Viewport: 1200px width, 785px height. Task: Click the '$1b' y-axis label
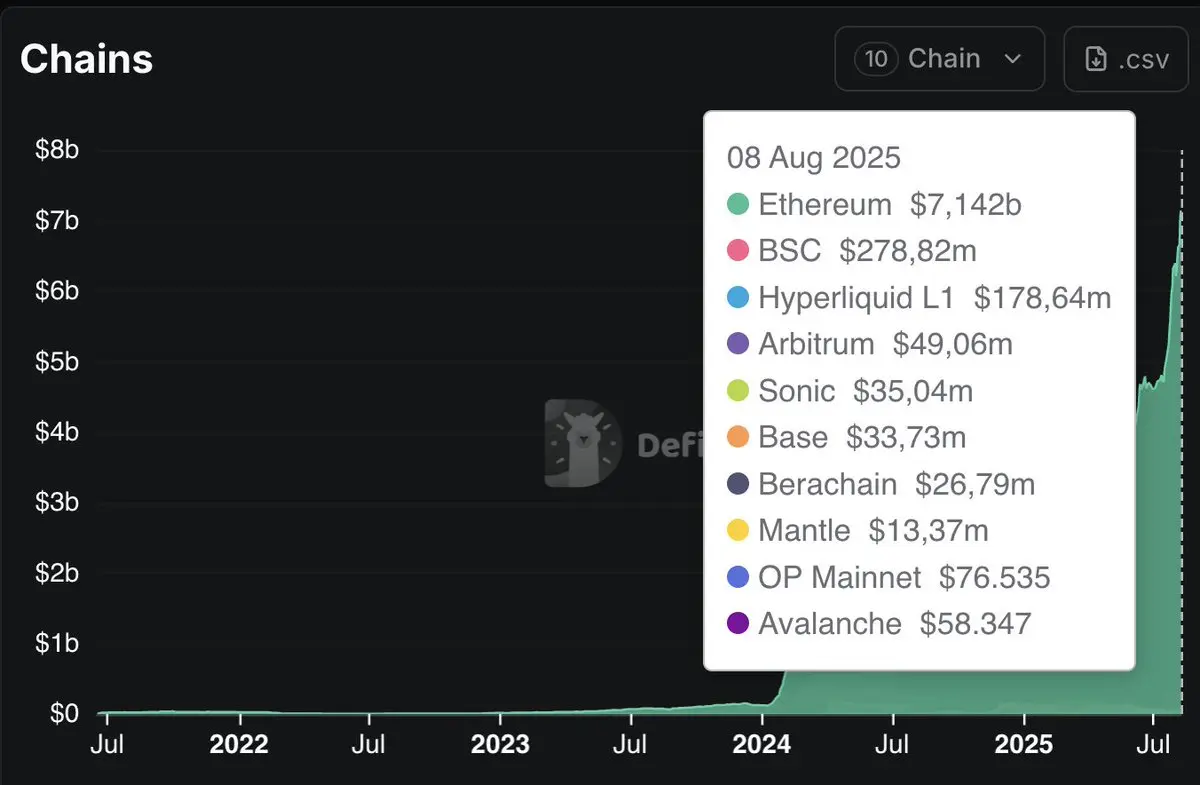[x=57, y=643]
